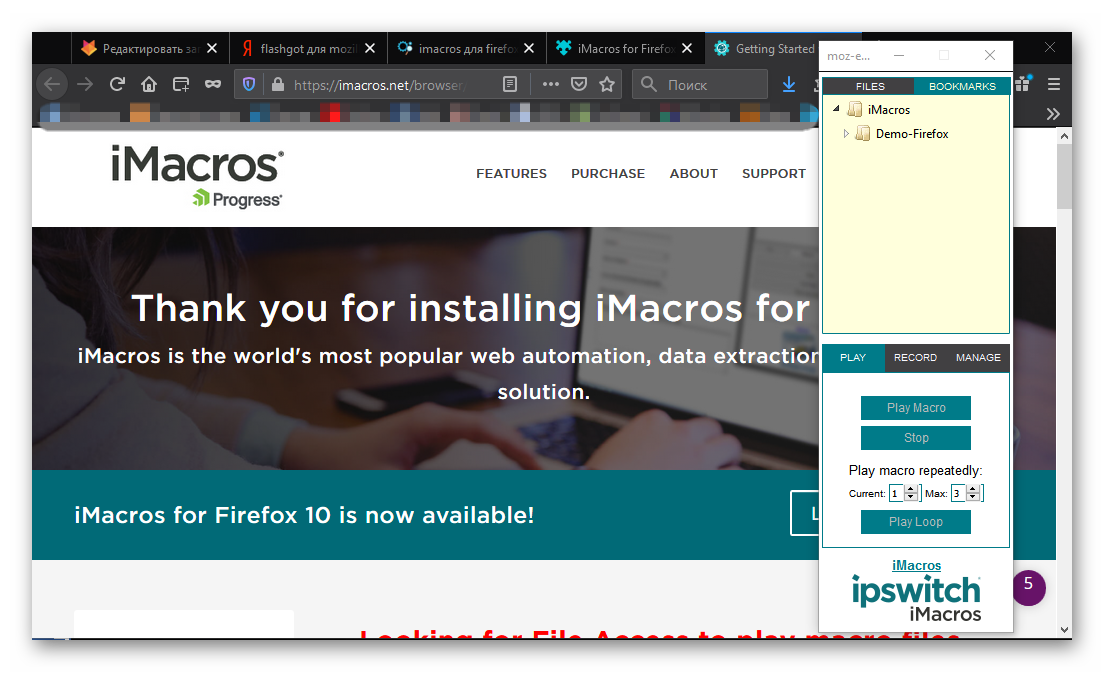Open the reader view icon in address bar
The height and width of the screenshot is (691, 1104).
point(510,85)
